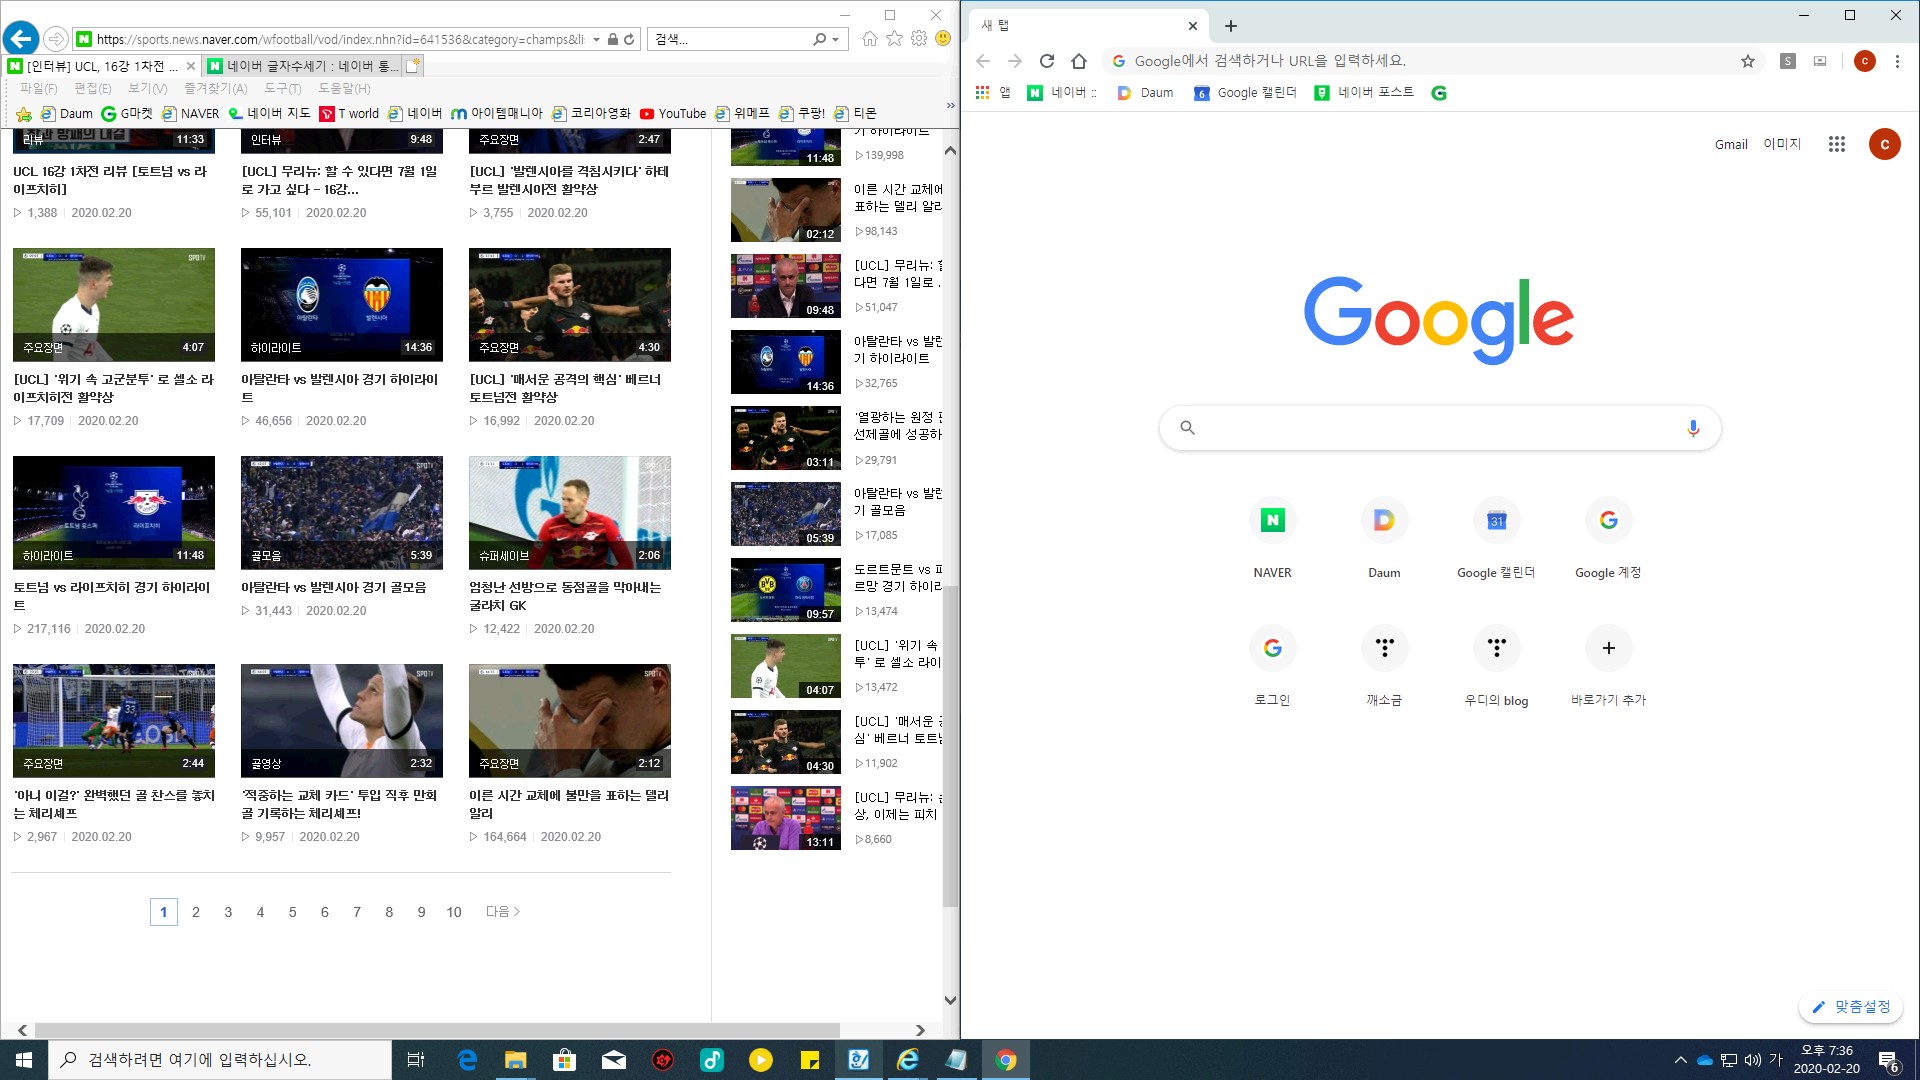Open the Google apps grid icon

point(1836,144)
